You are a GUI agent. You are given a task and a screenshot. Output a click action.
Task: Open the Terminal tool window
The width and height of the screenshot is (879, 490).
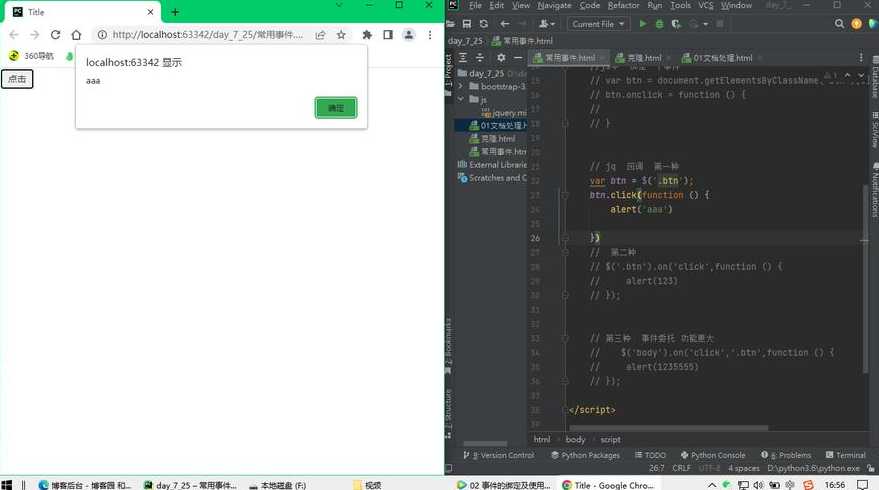(846, 455)
